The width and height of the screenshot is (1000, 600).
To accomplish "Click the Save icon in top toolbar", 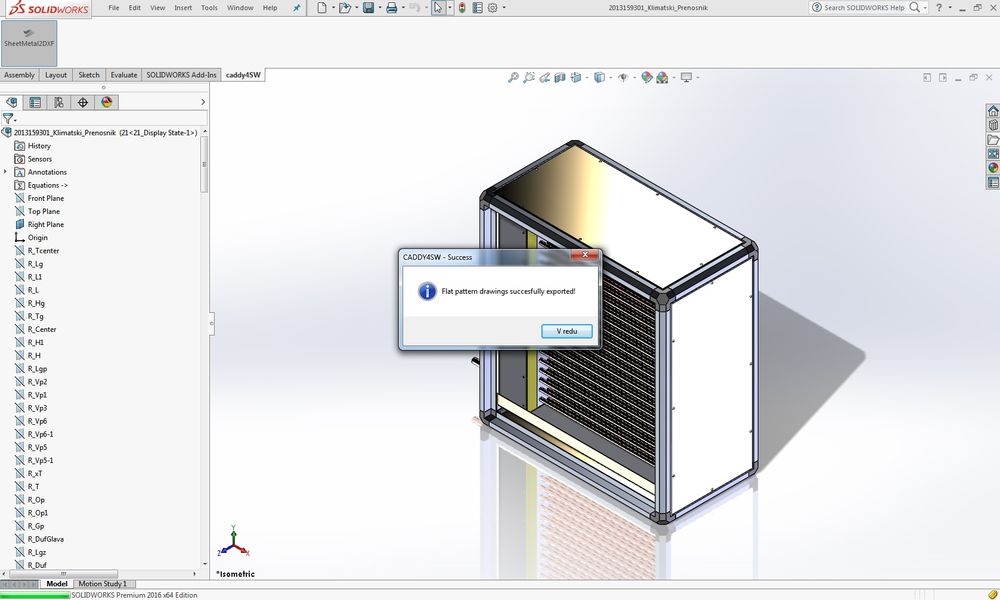I will point(368,8).
